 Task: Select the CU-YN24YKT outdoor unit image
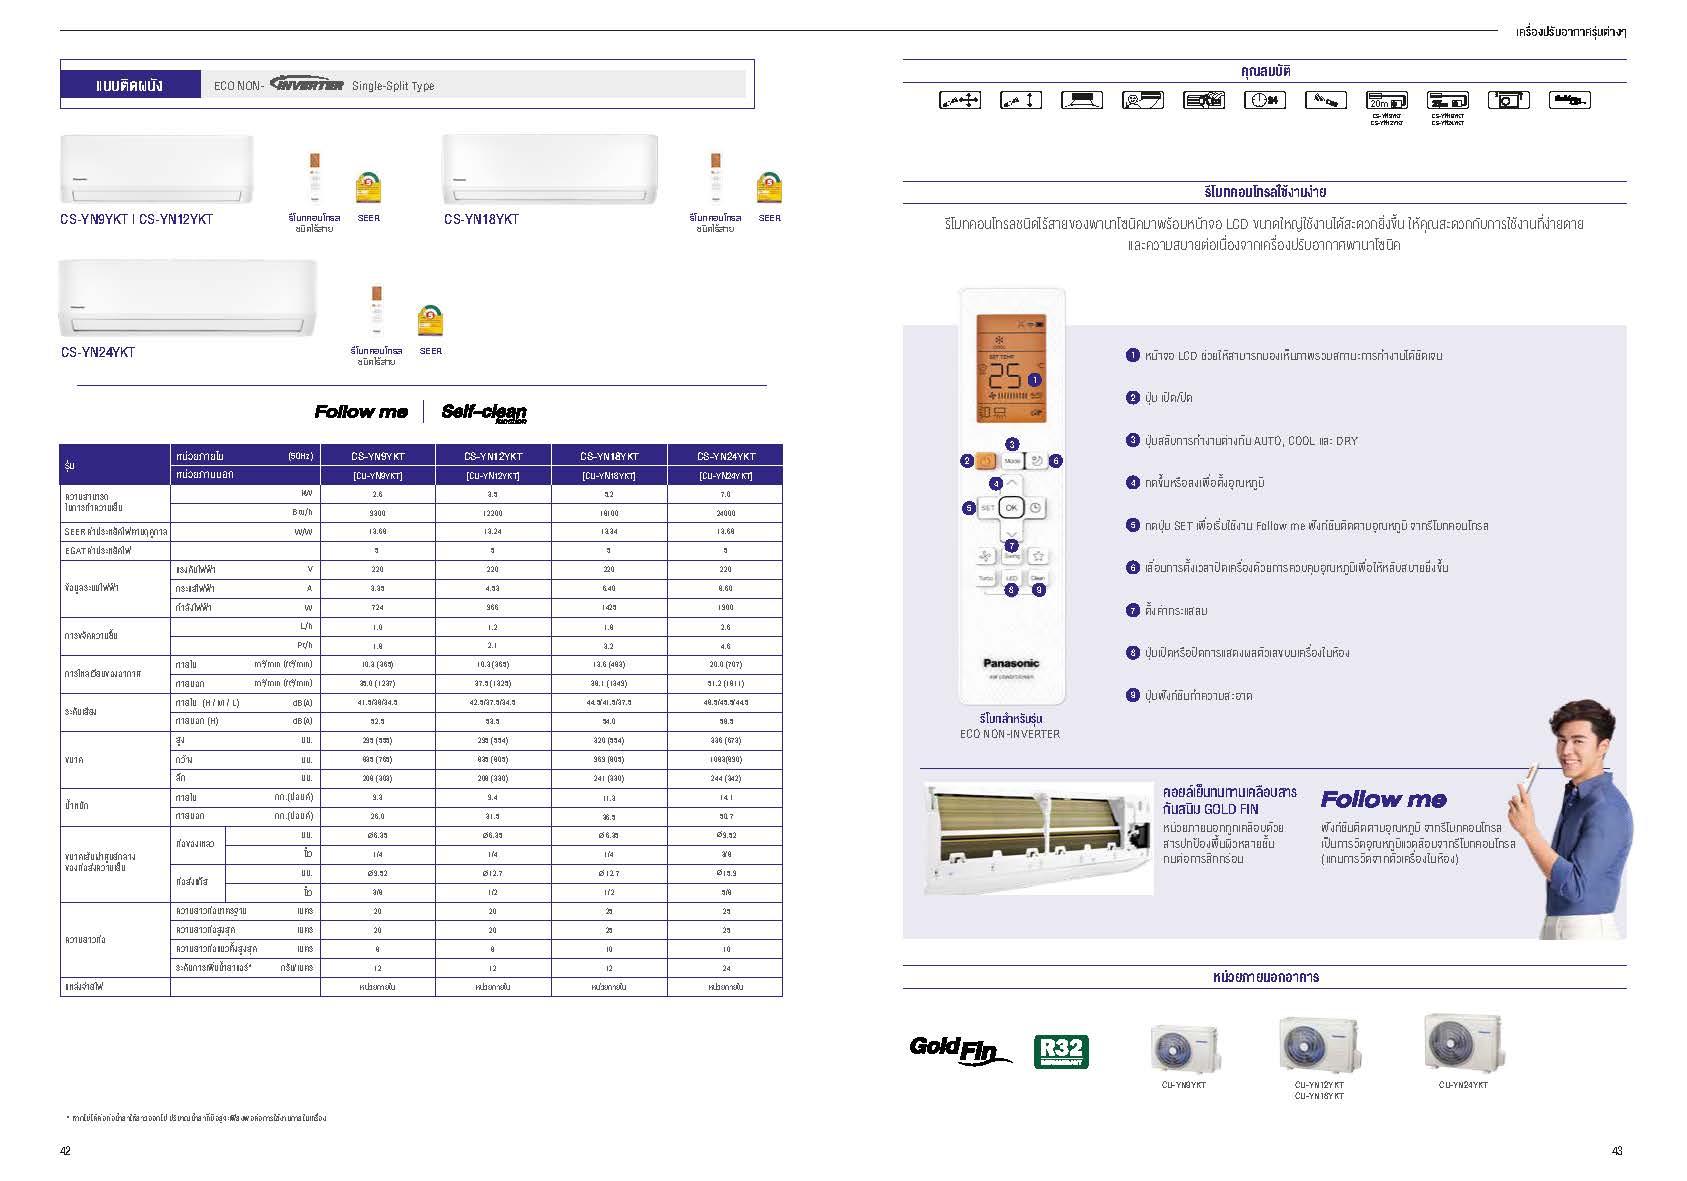click(1463, 1042)
